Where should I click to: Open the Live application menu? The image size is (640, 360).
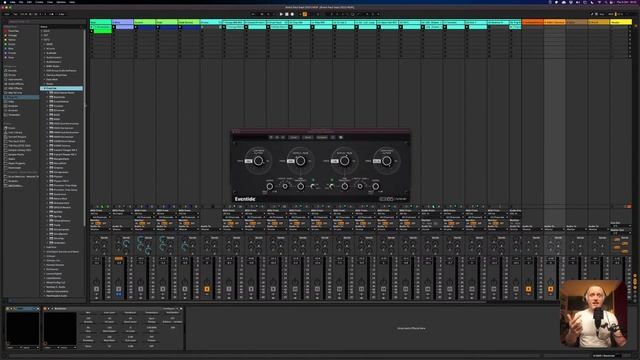[x=13, y=2]
